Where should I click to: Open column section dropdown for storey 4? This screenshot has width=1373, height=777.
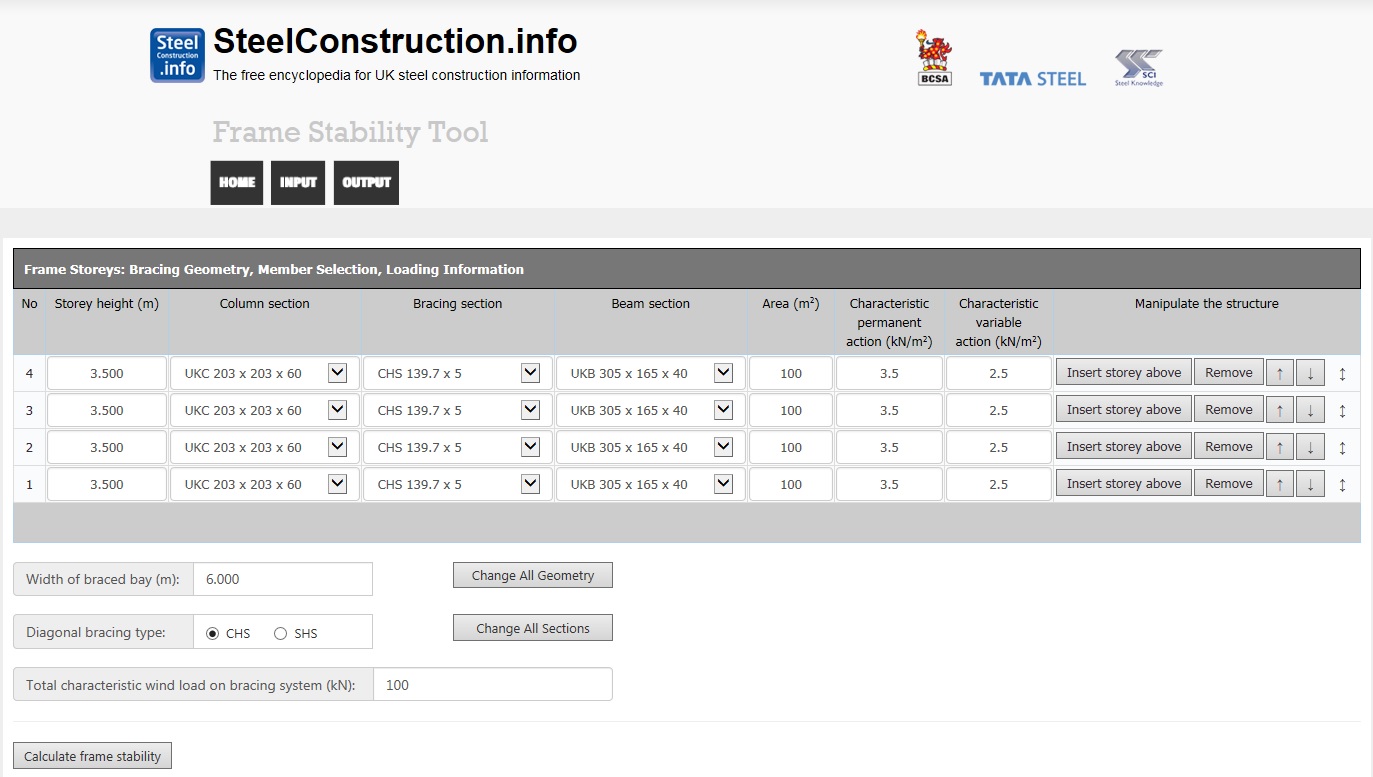pos(337,373)
